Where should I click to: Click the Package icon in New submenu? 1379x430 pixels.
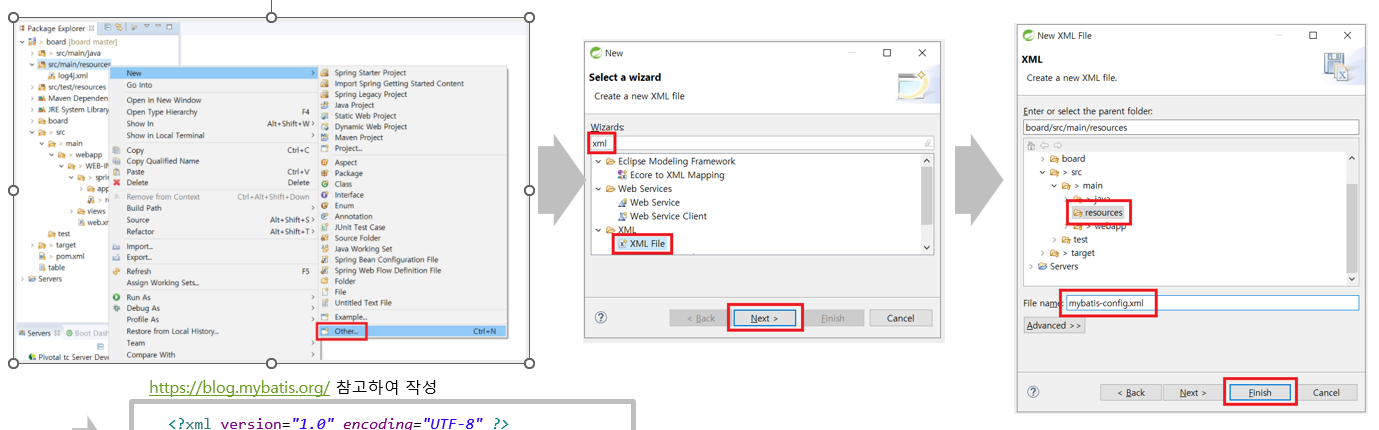click(325, 173)
